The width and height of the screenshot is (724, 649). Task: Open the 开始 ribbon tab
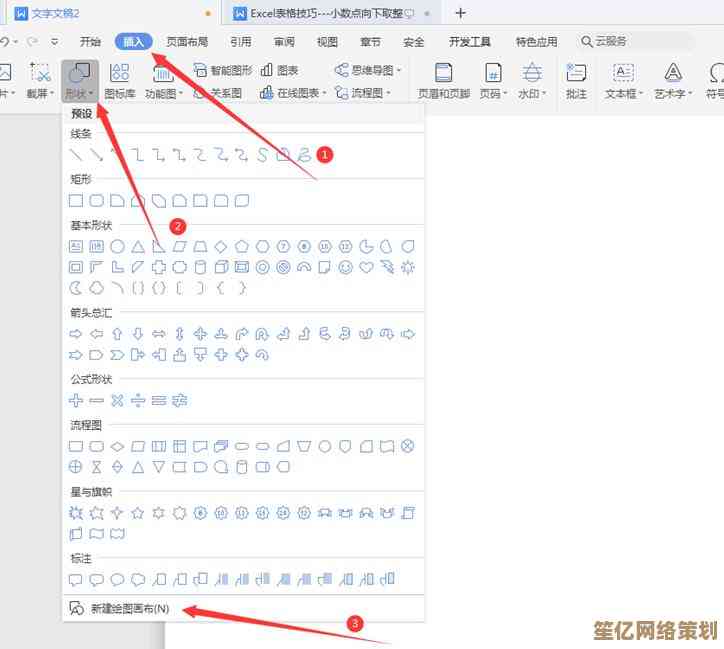tap(90, 42)
